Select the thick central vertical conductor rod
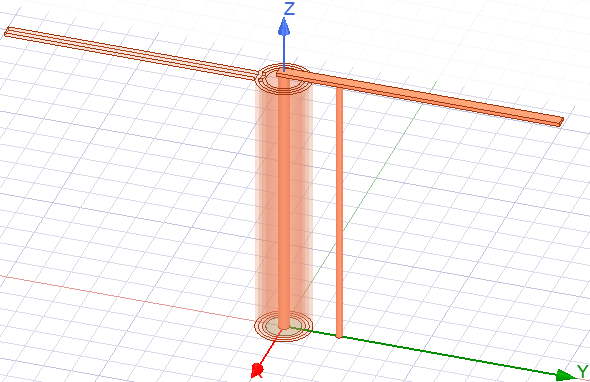 click(x=284, y=203)
